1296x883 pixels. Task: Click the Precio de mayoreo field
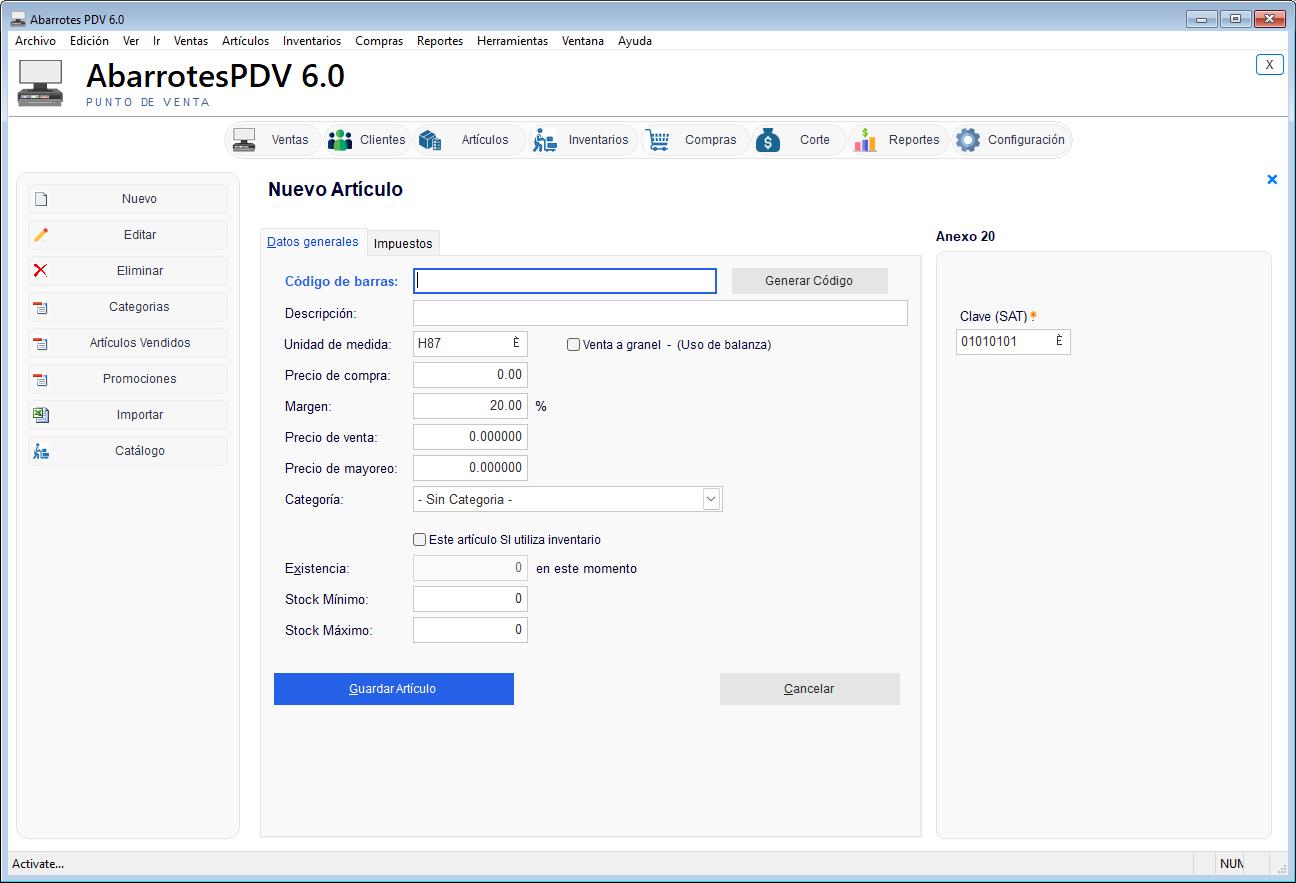tap(470, 468)
